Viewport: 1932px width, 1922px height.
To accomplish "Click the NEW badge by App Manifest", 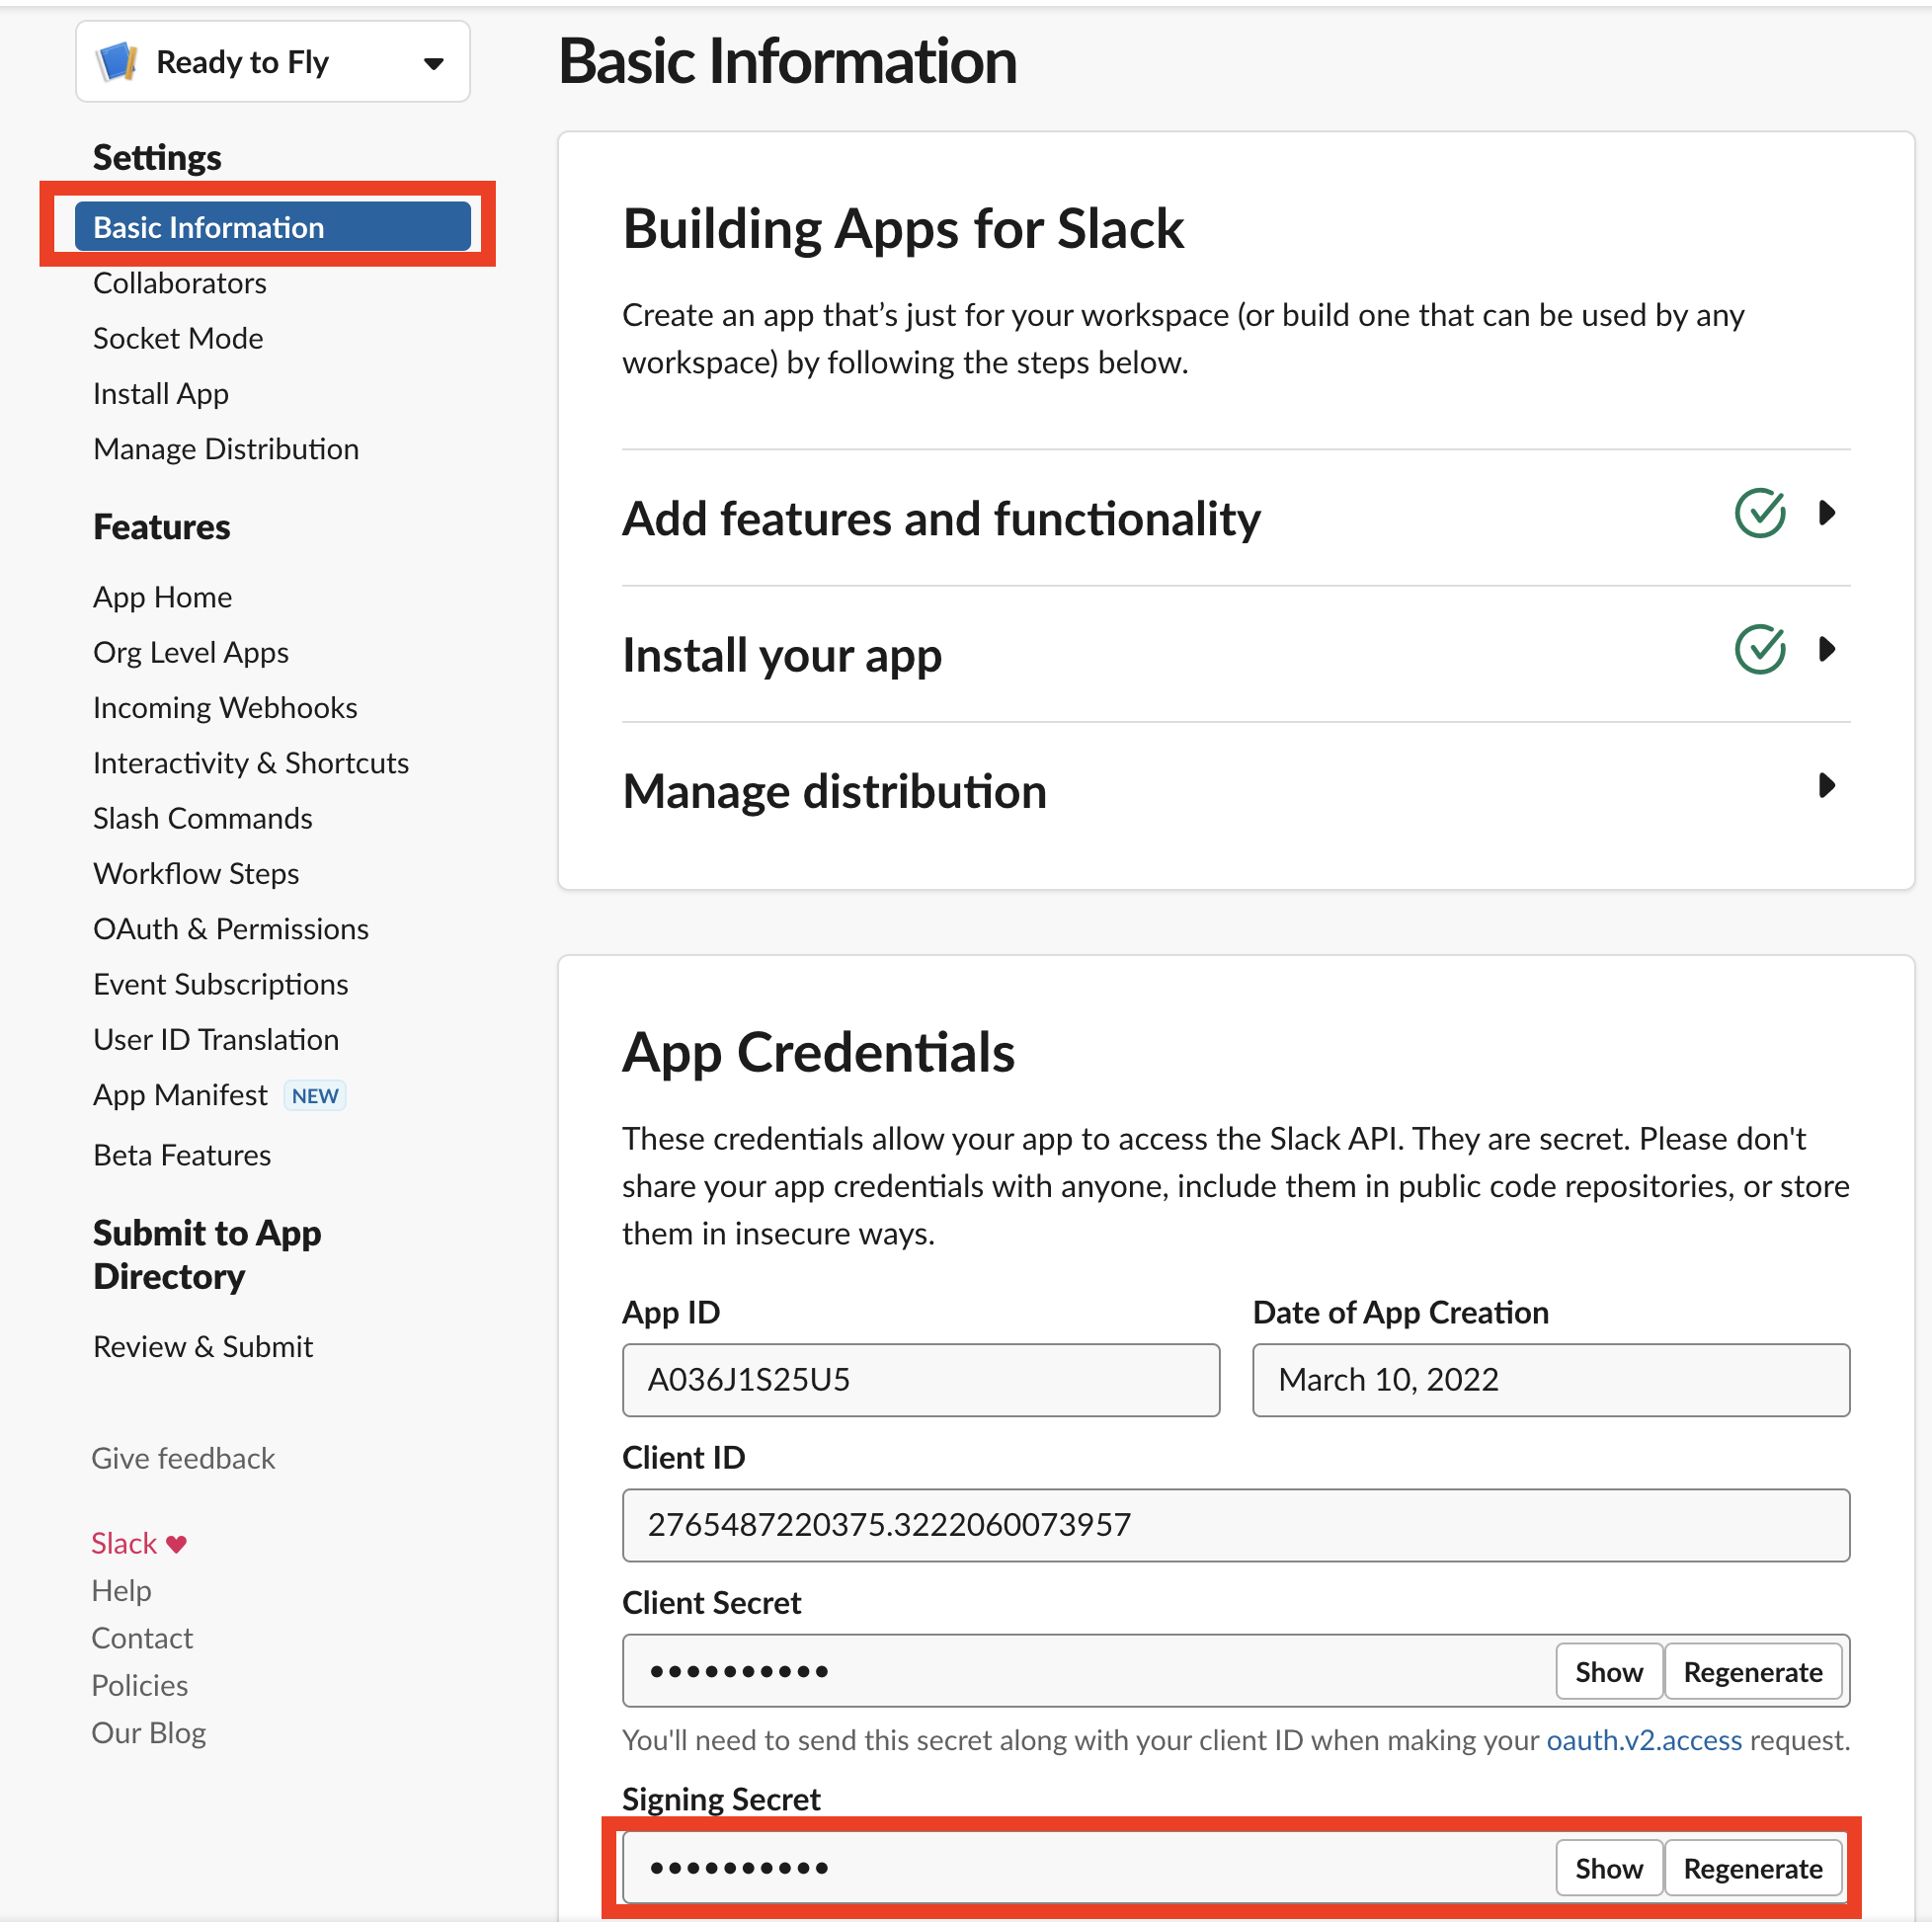I will point(315,1096).
